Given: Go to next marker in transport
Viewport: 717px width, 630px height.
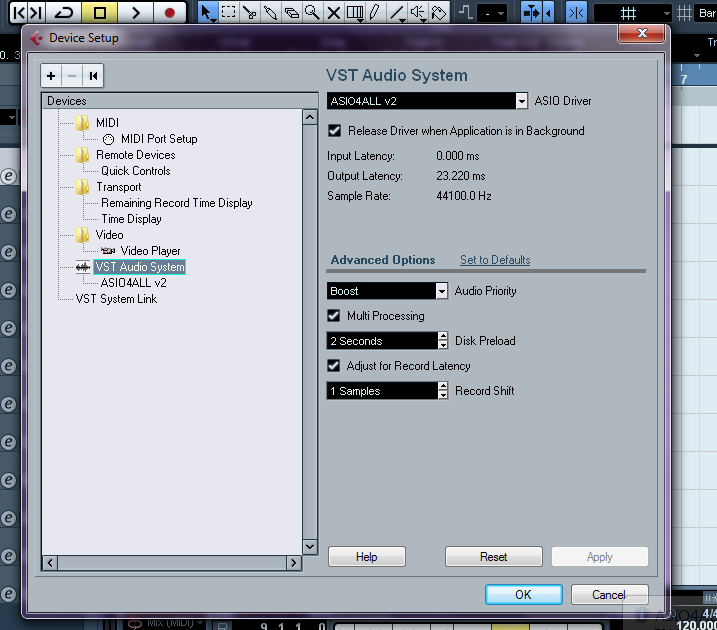Looking at the screenshot, I should click(x=36, y=12).
